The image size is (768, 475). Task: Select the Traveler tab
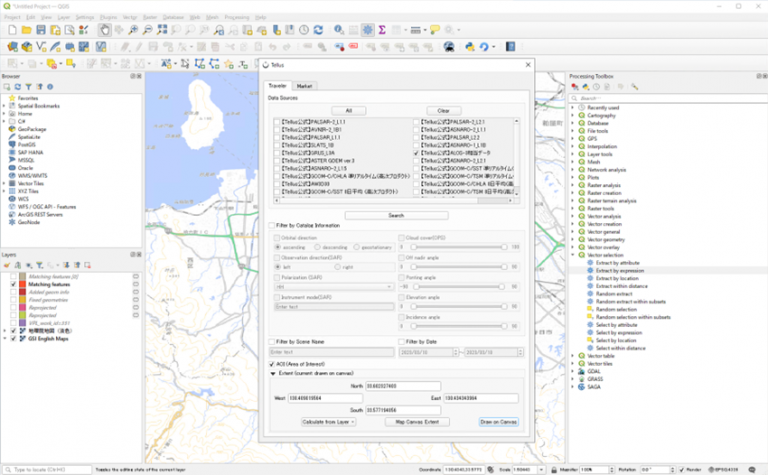point(278,86)
